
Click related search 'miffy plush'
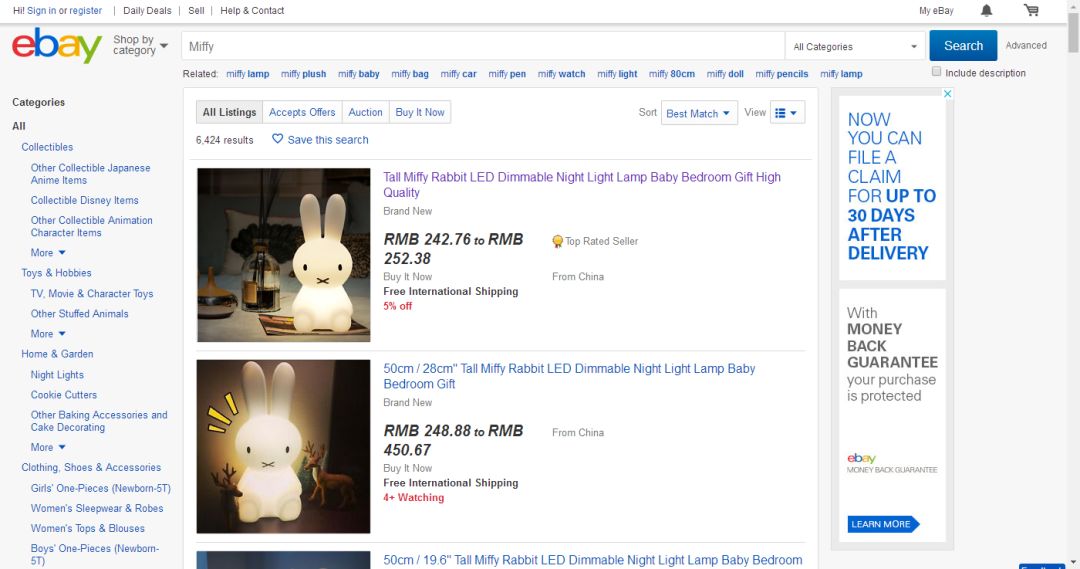coord(303,74)
